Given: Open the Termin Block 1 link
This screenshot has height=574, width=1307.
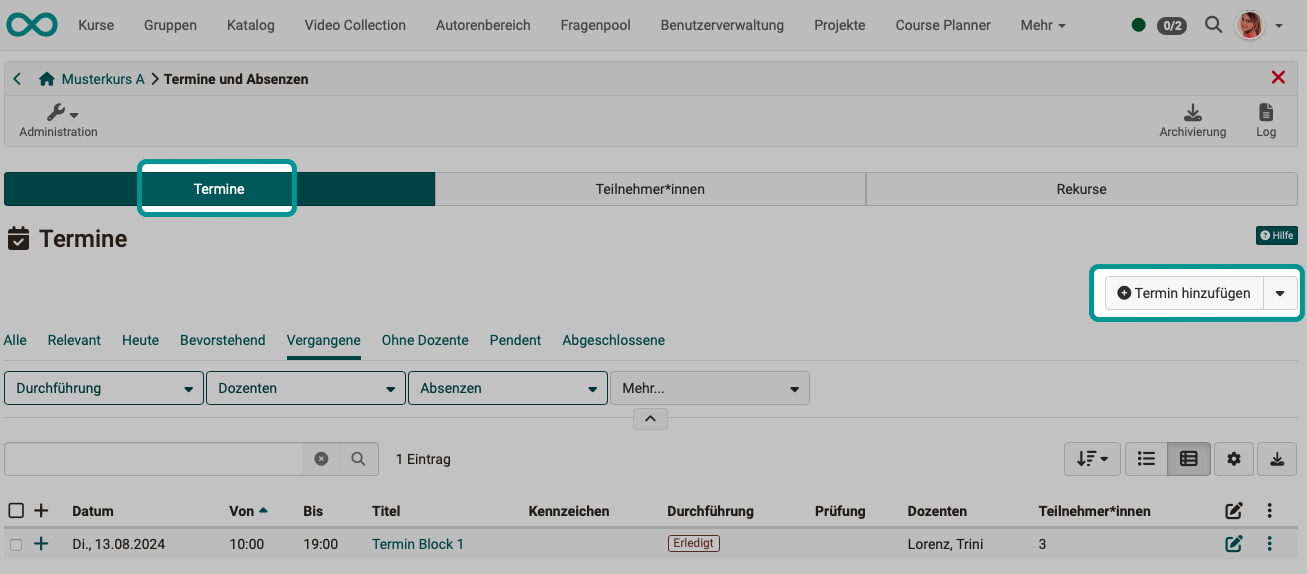Looking at the screenshot, I should (x=418, y=545).
